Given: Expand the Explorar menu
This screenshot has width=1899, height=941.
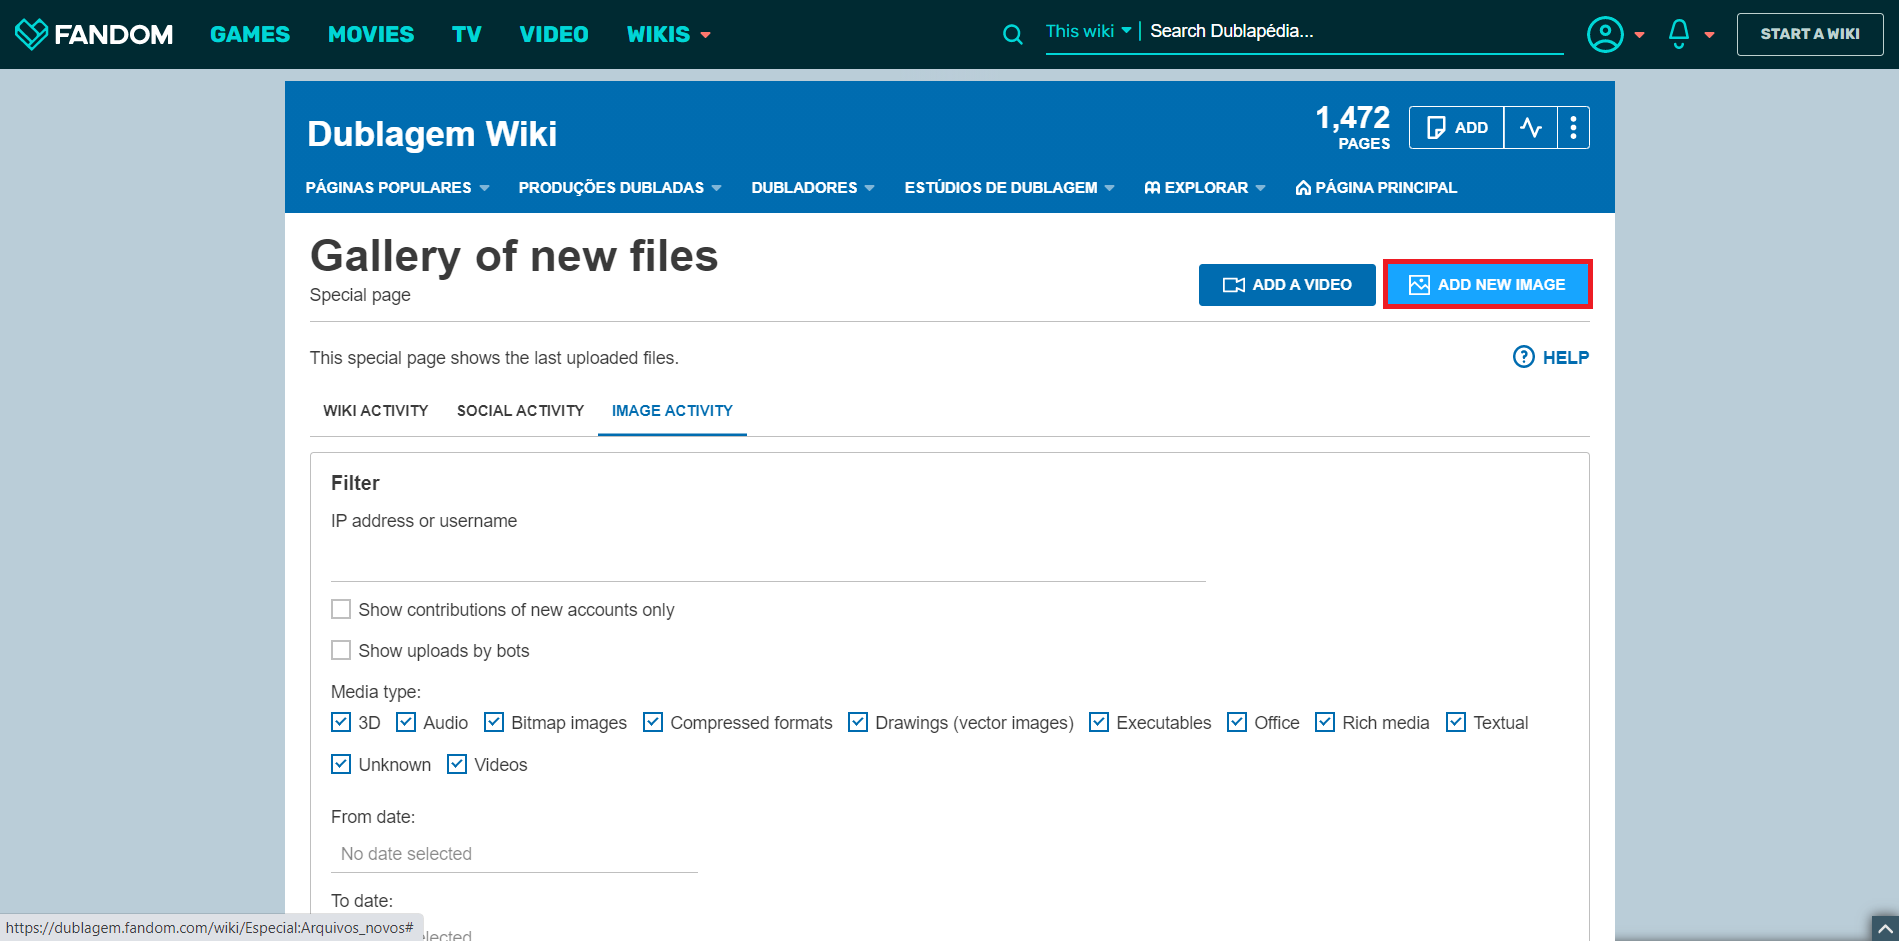Looking at the screenshot, I should click(1205, 188).
